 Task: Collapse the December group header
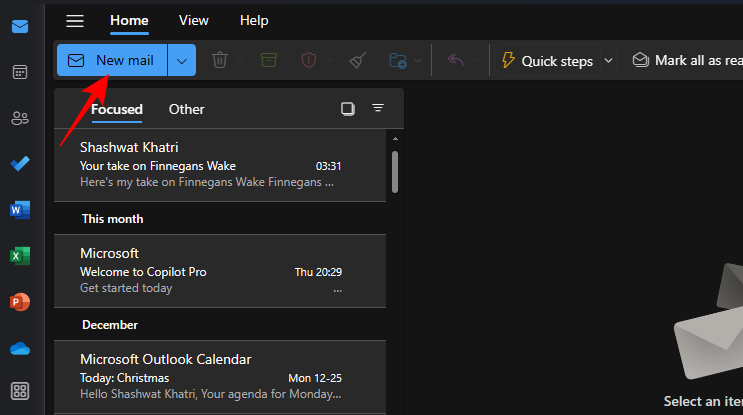[110, 325]
